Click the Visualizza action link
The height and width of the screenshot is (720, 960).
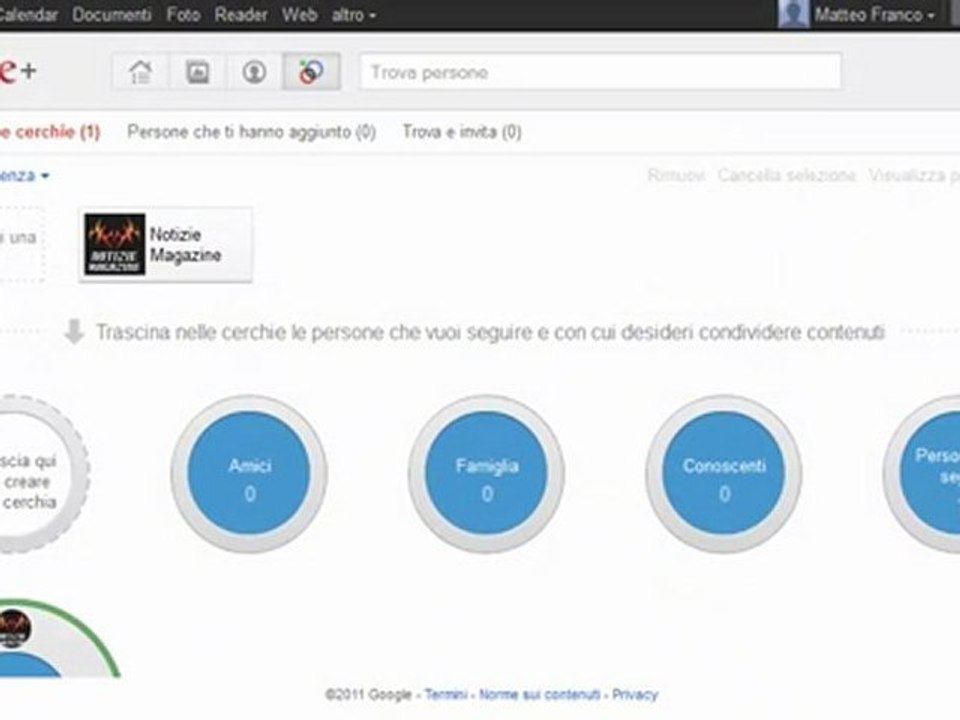click(x=913, y=176)
